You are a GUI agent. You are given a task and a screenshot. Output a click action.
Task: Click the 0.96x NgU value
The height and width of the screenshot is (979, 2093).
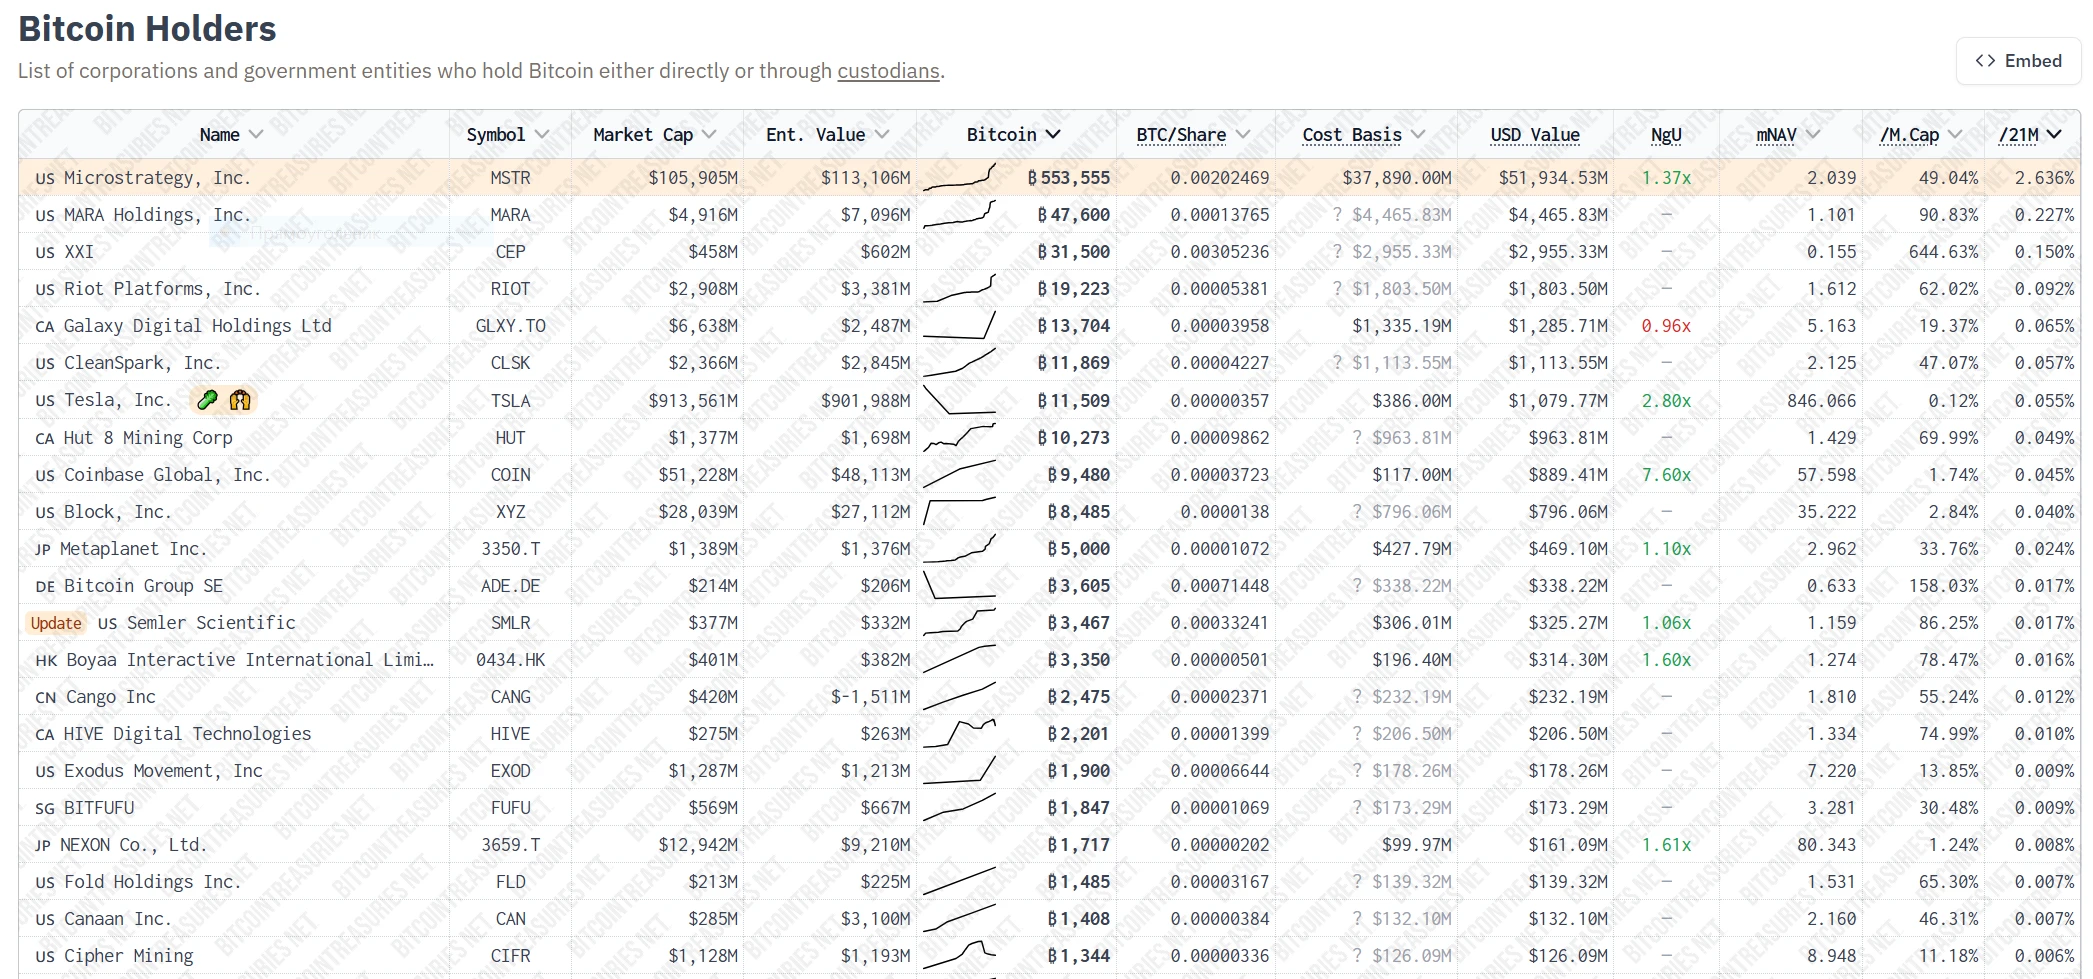1666,326
